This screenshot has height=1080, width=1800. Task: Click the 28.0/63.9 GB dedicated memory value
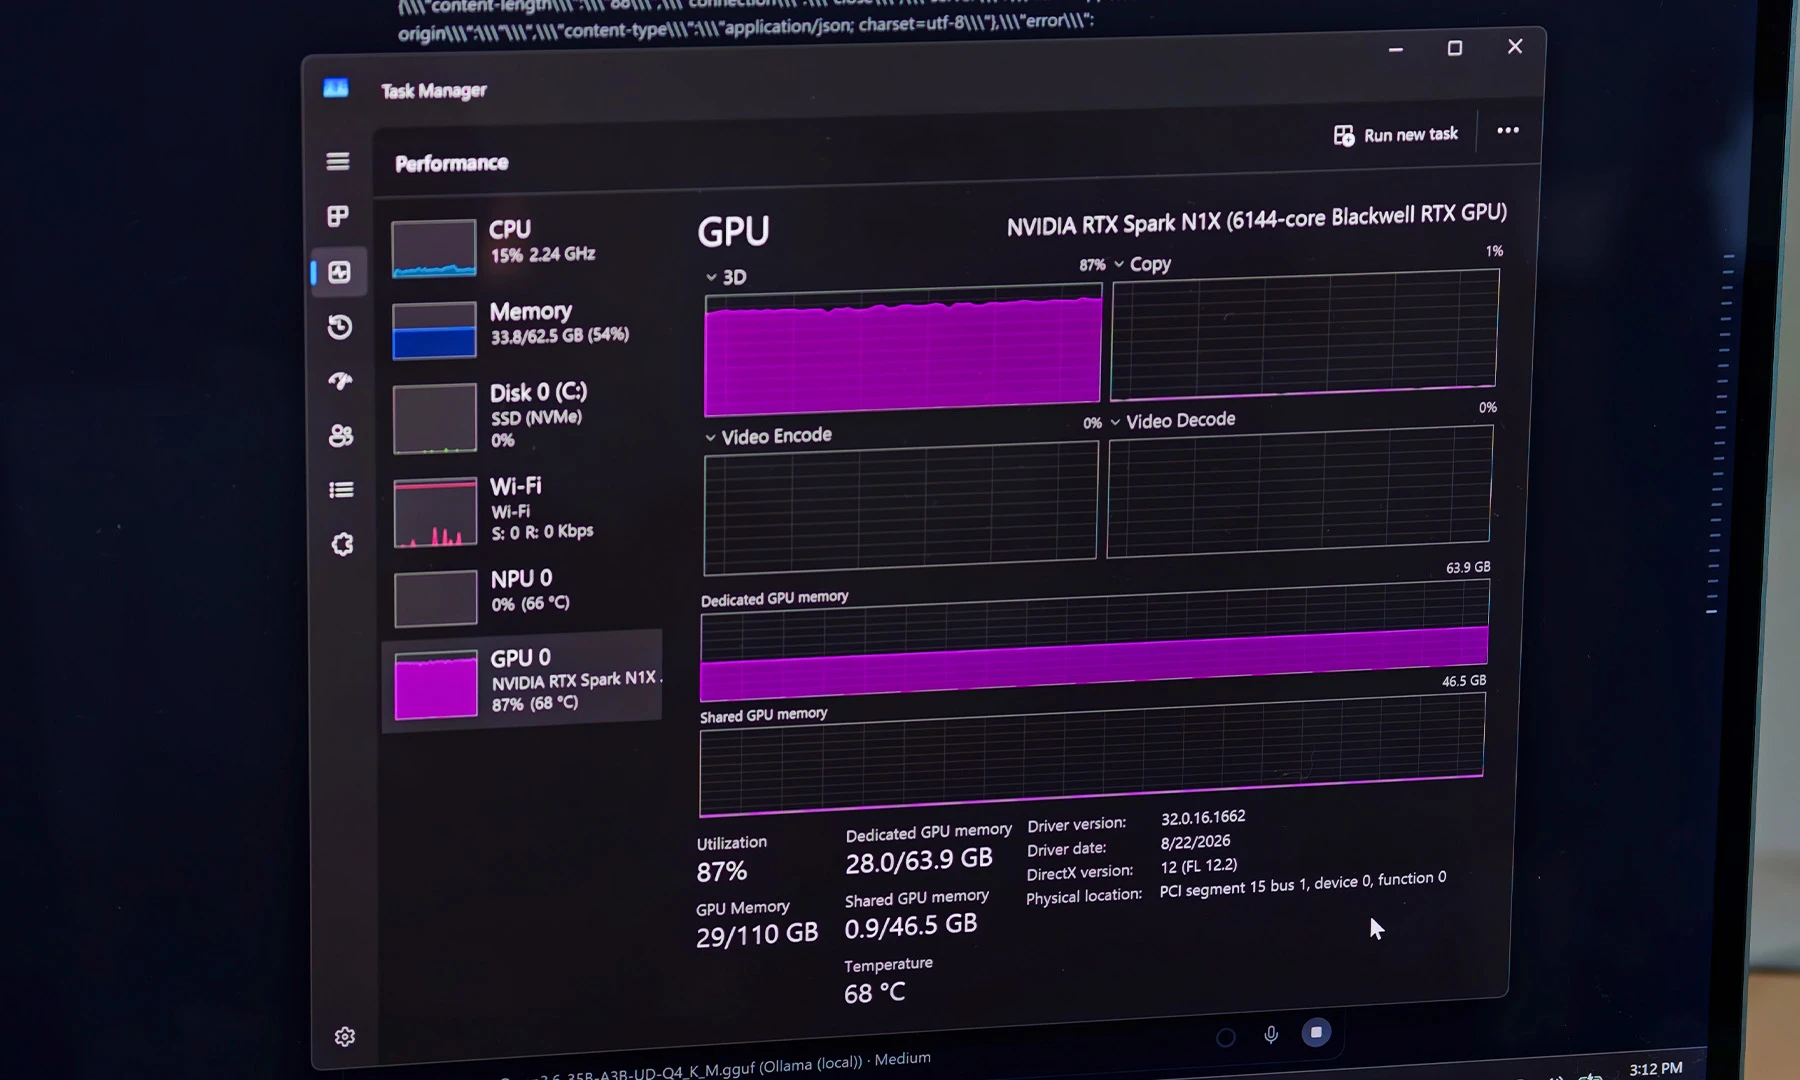pyautogui.click(x=918, y=860)
